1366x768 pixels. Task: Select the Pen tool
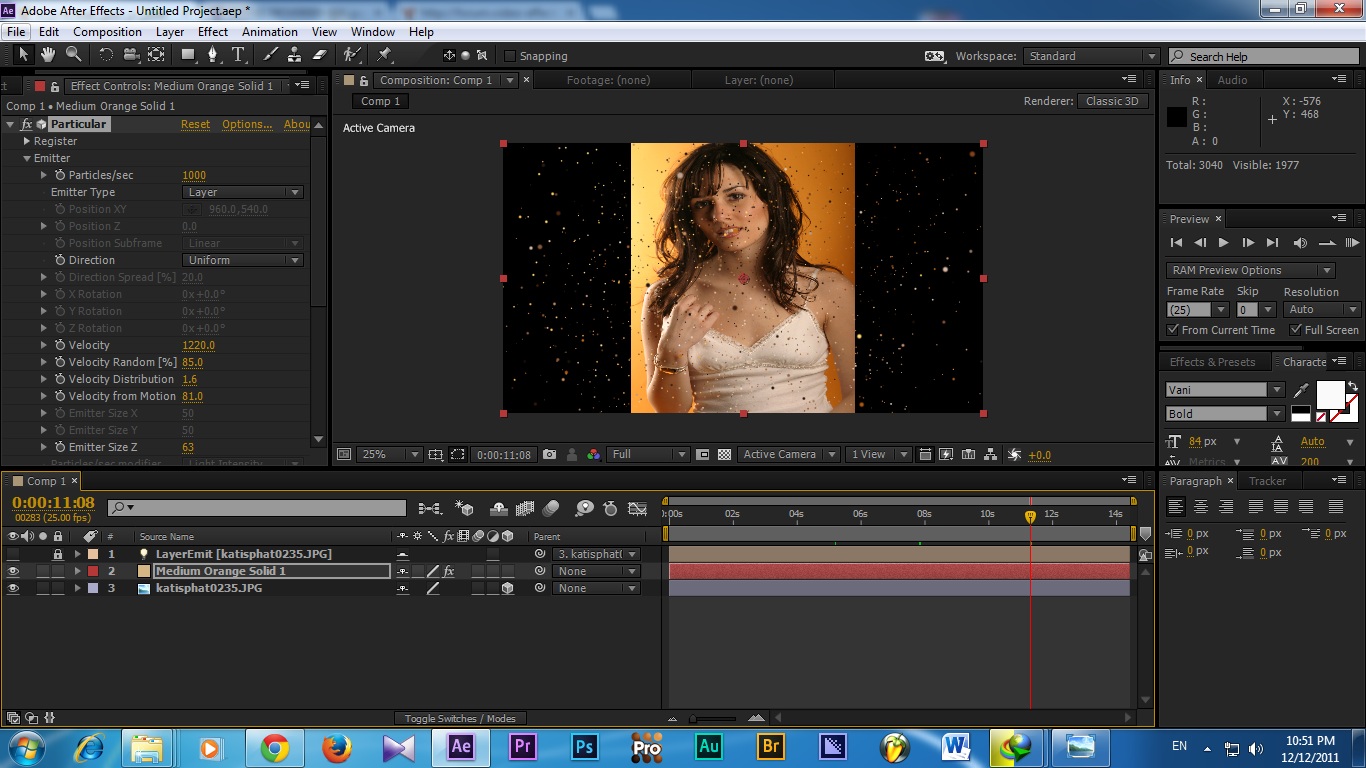(213, 55)
